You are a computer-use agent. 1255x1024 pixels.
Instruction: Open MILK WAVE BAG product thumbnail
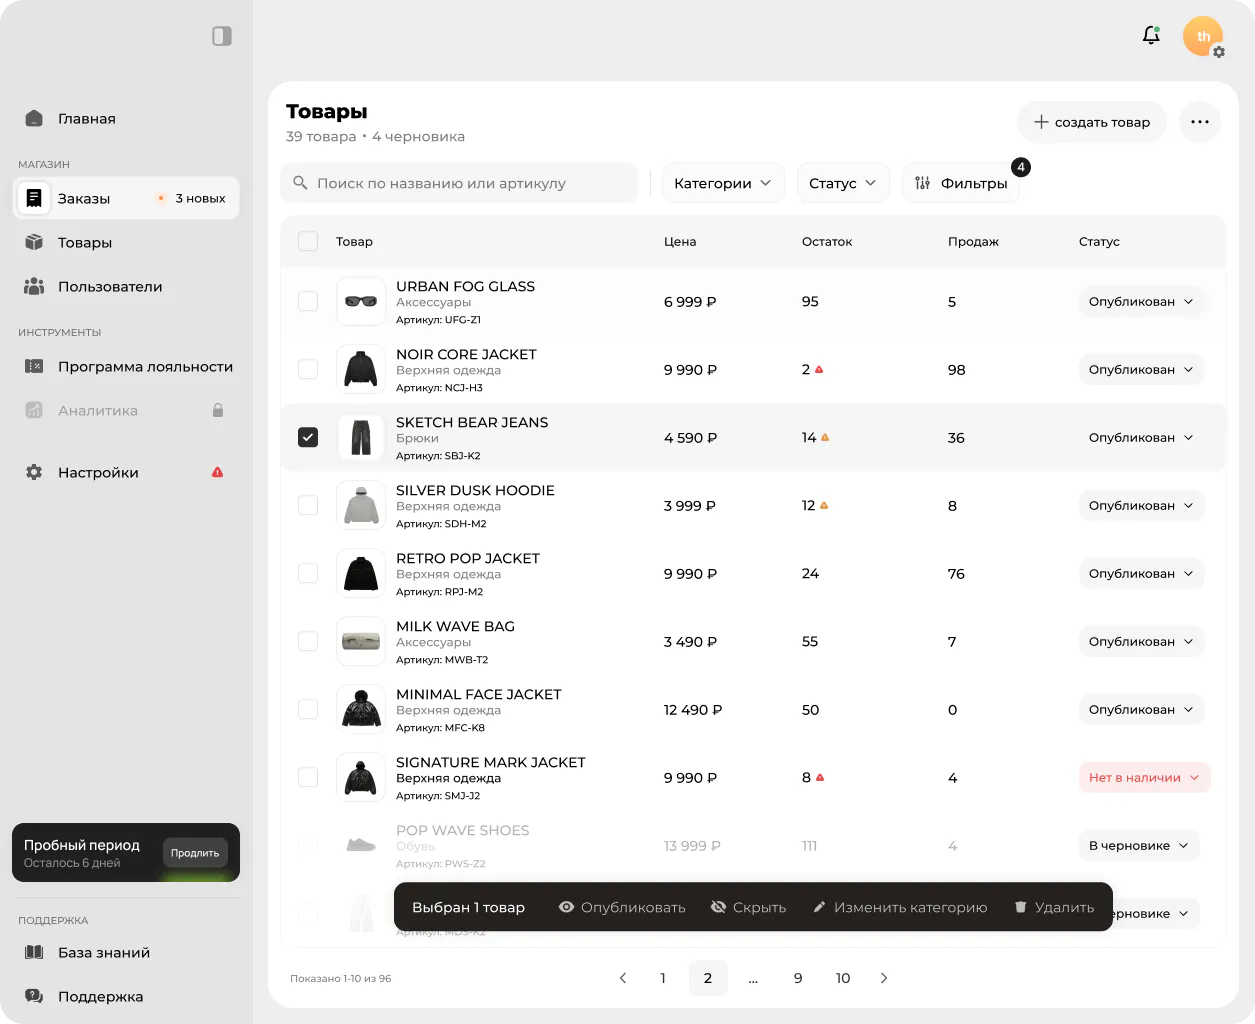click(x=361, y=641)
